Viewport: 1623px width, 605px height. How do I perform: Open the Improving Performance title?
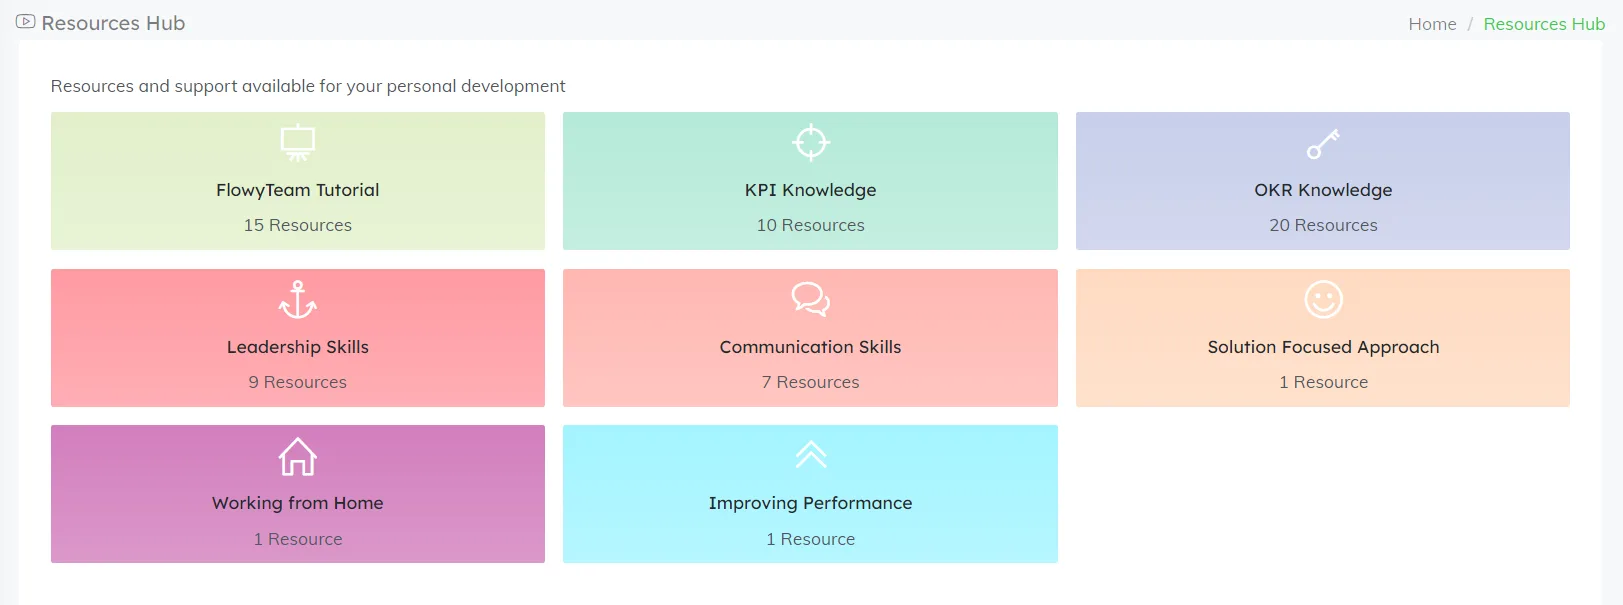tap(811, 503)
